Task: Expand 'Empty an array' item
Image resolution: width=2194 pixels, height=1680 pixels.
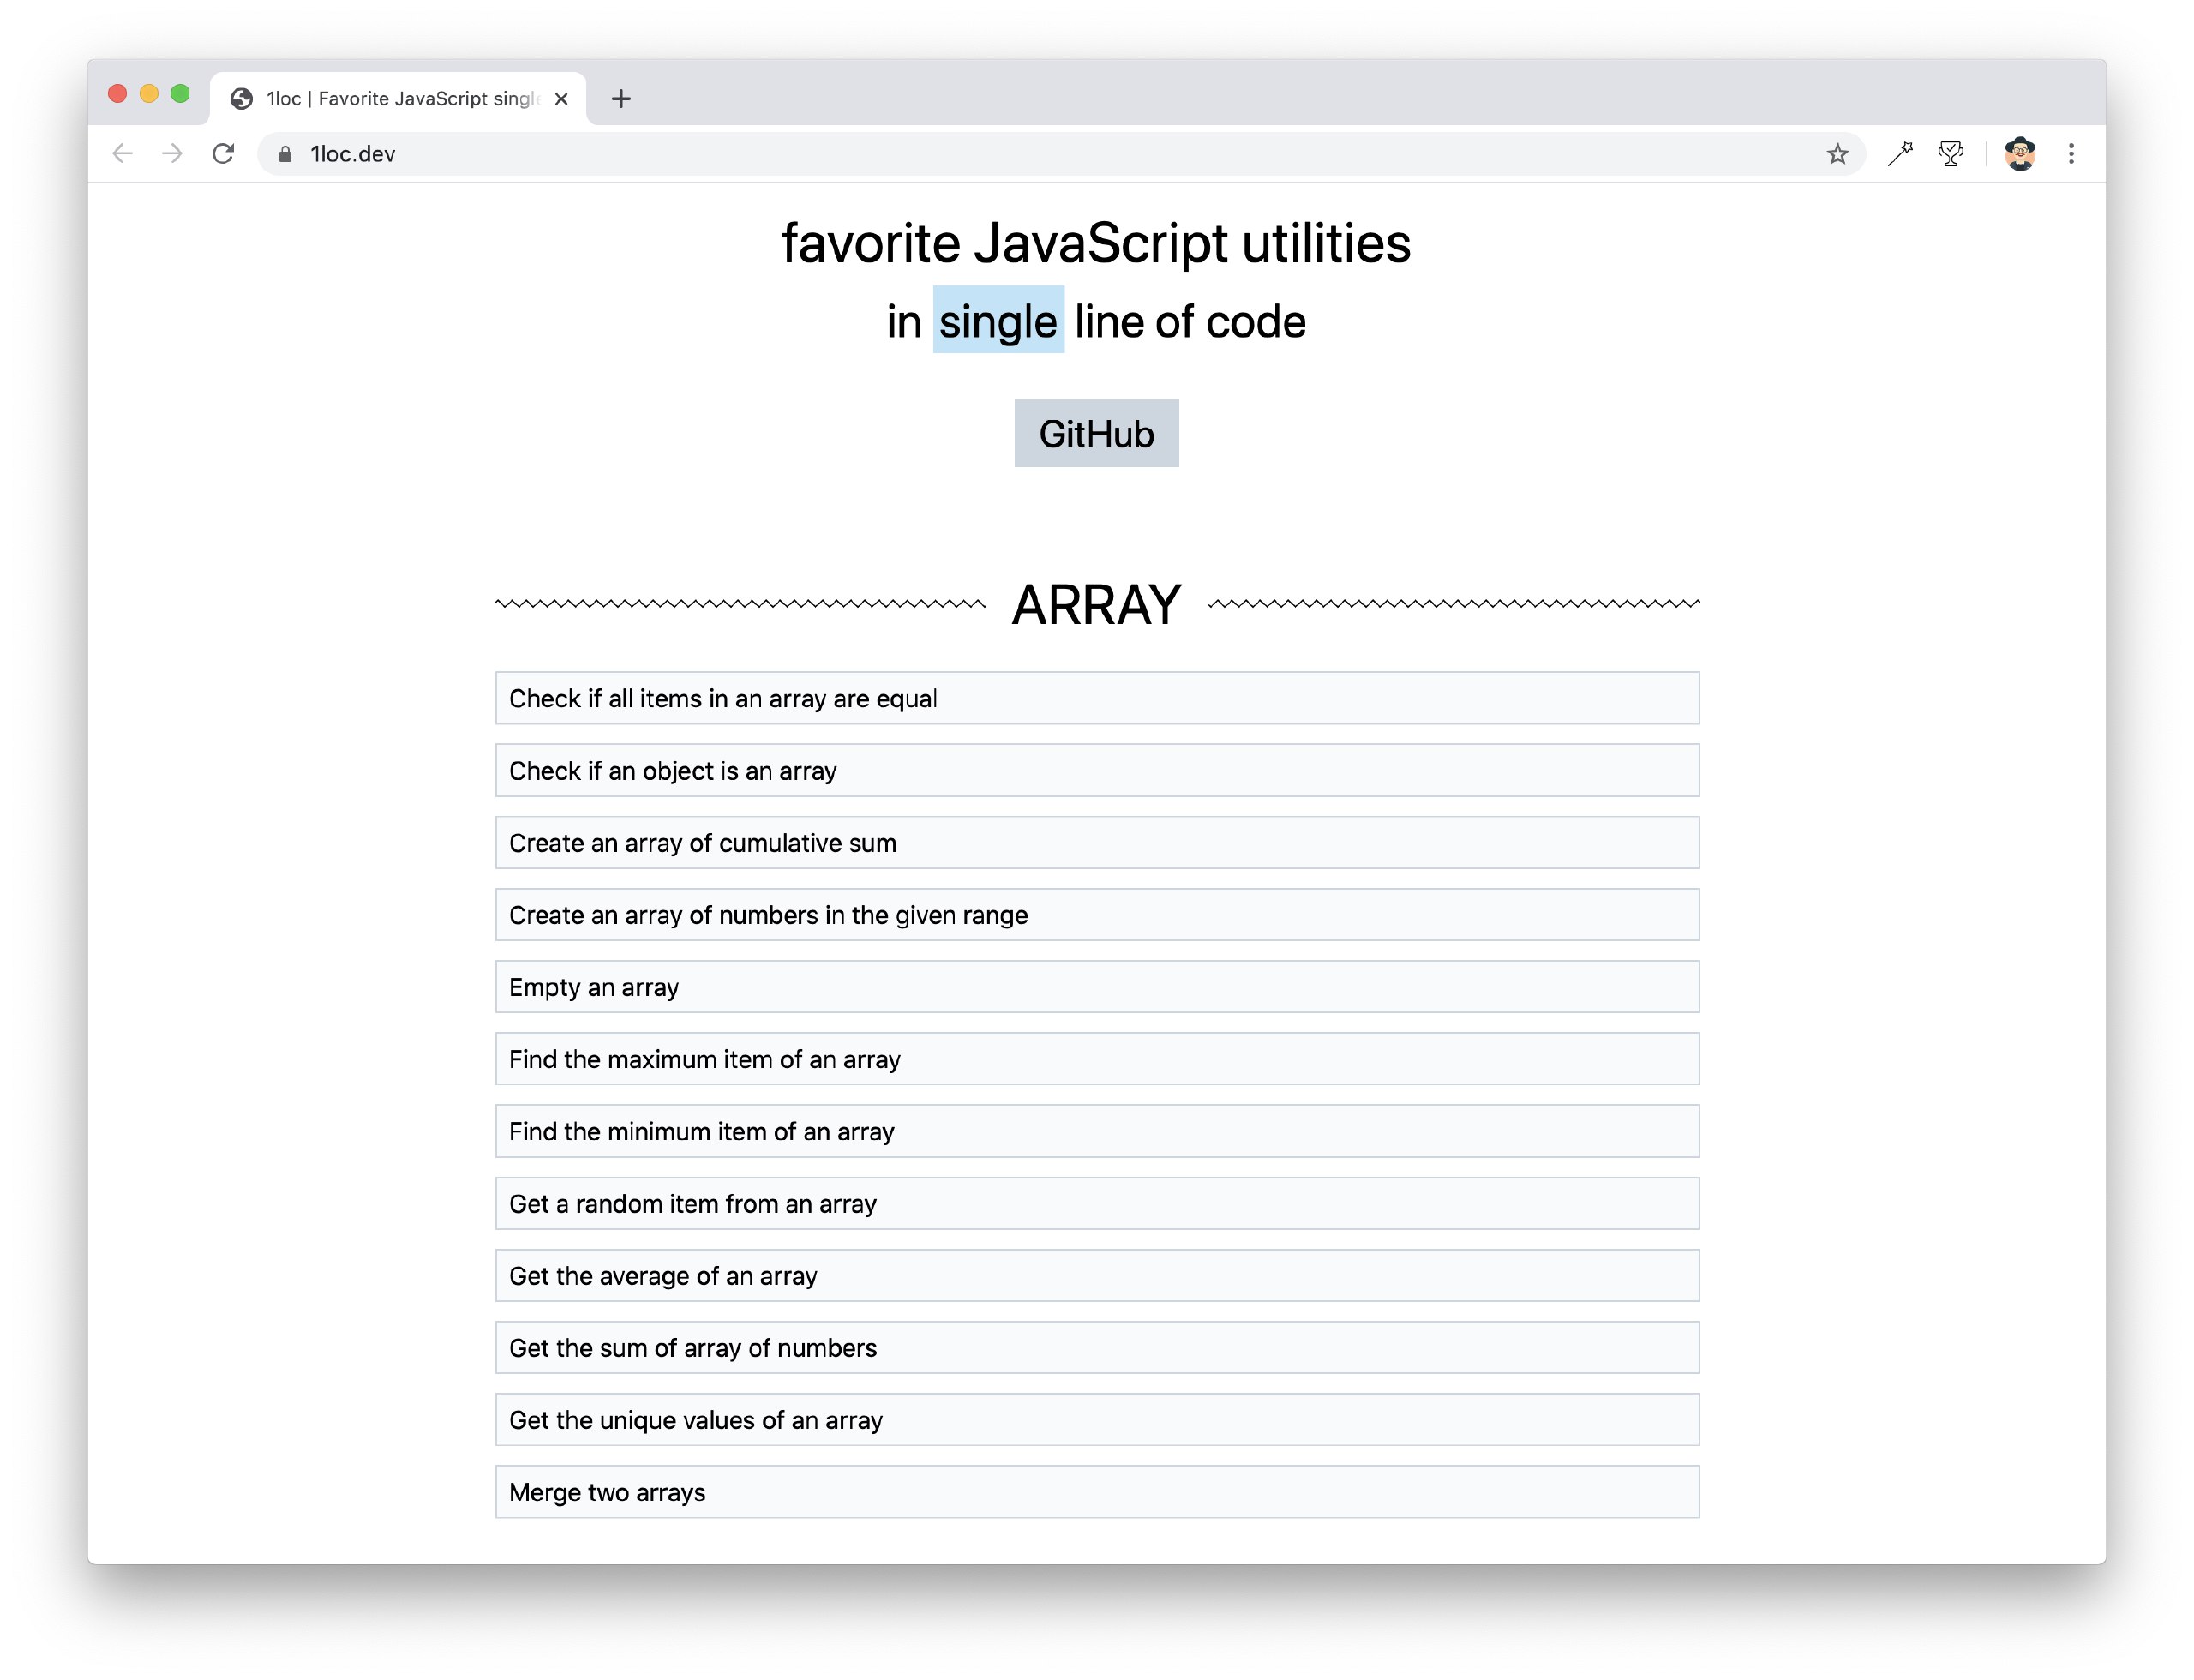Action: tap(1096, 987)
